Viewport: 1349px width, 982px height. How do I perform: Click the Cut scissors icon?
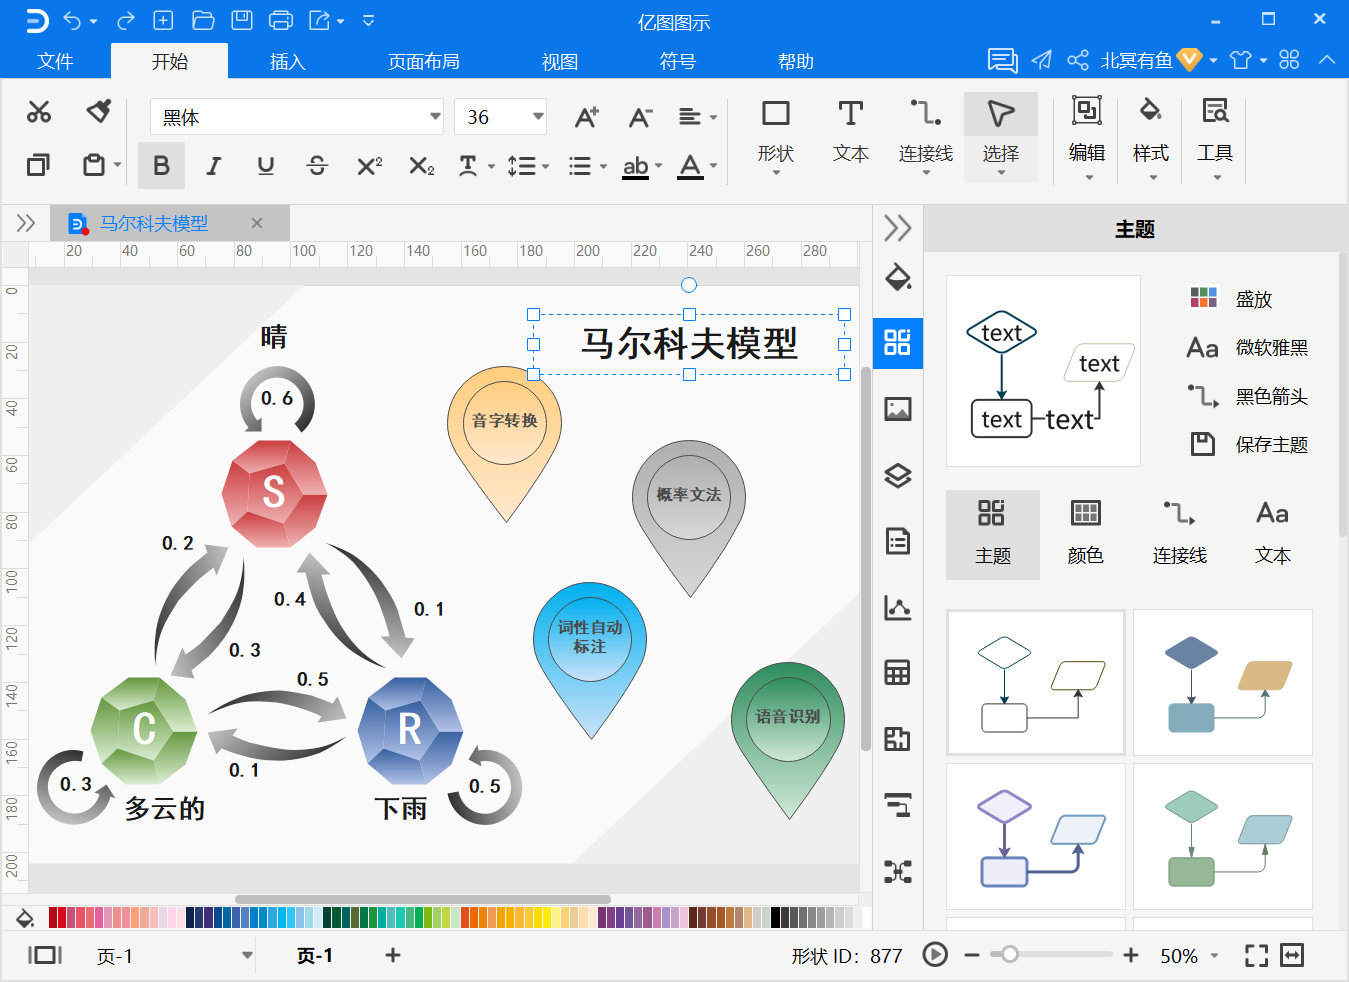coord(39,112)
